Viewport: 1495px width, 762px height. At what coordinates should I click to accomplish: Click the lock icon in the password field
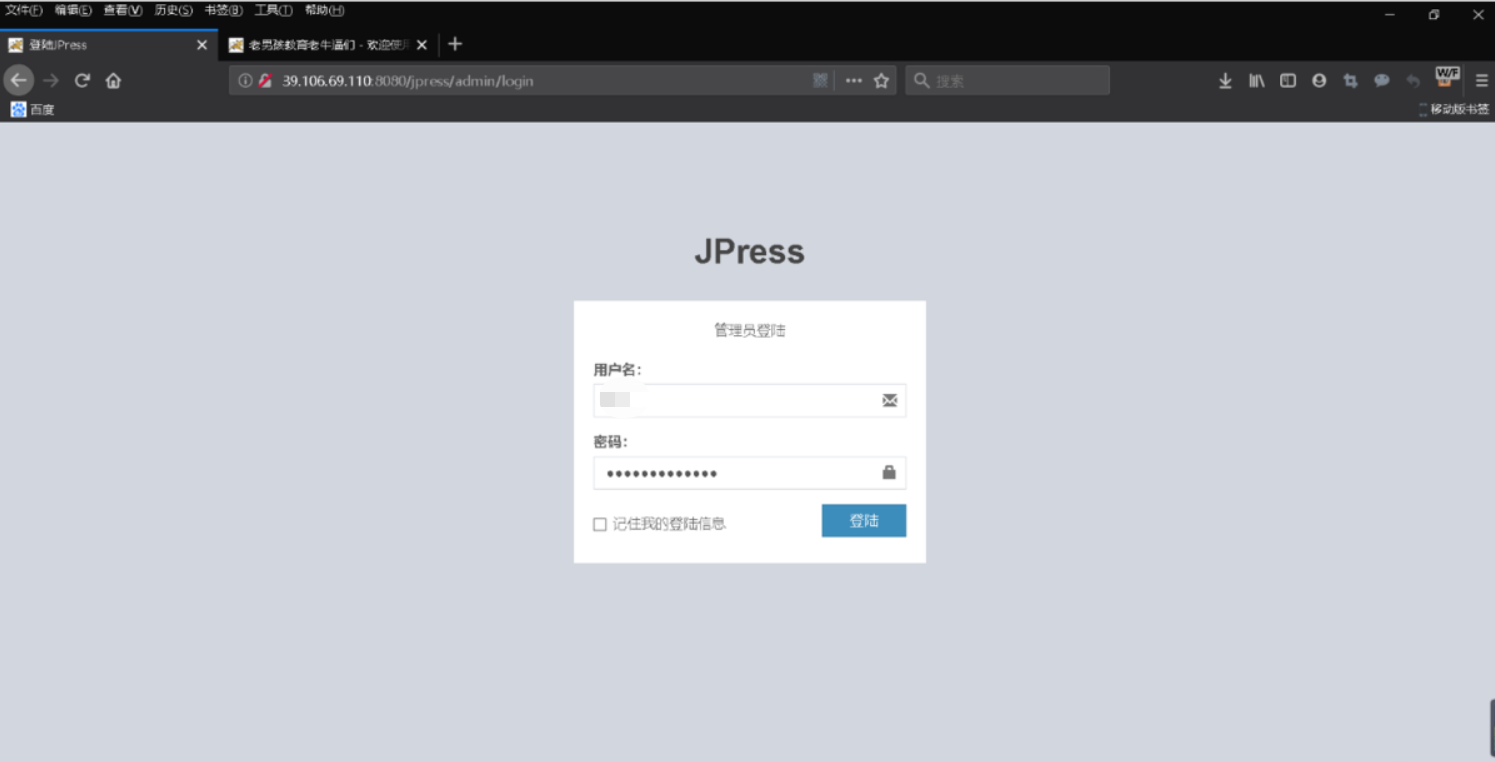pyautogui.click(x=889, y=472)
